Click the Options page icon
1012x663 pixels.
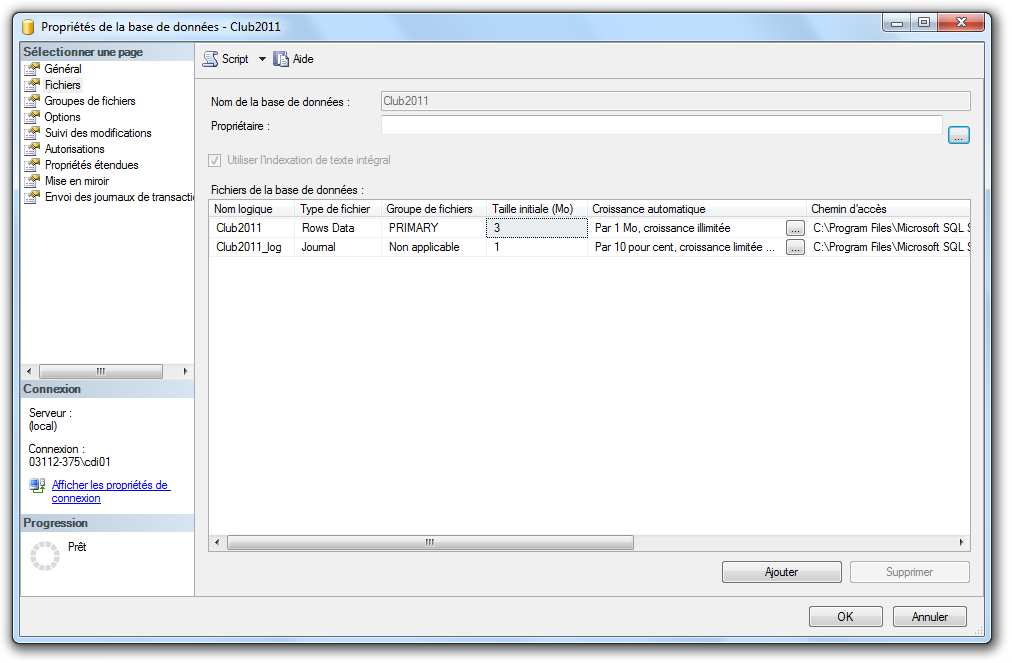(31, 117)
